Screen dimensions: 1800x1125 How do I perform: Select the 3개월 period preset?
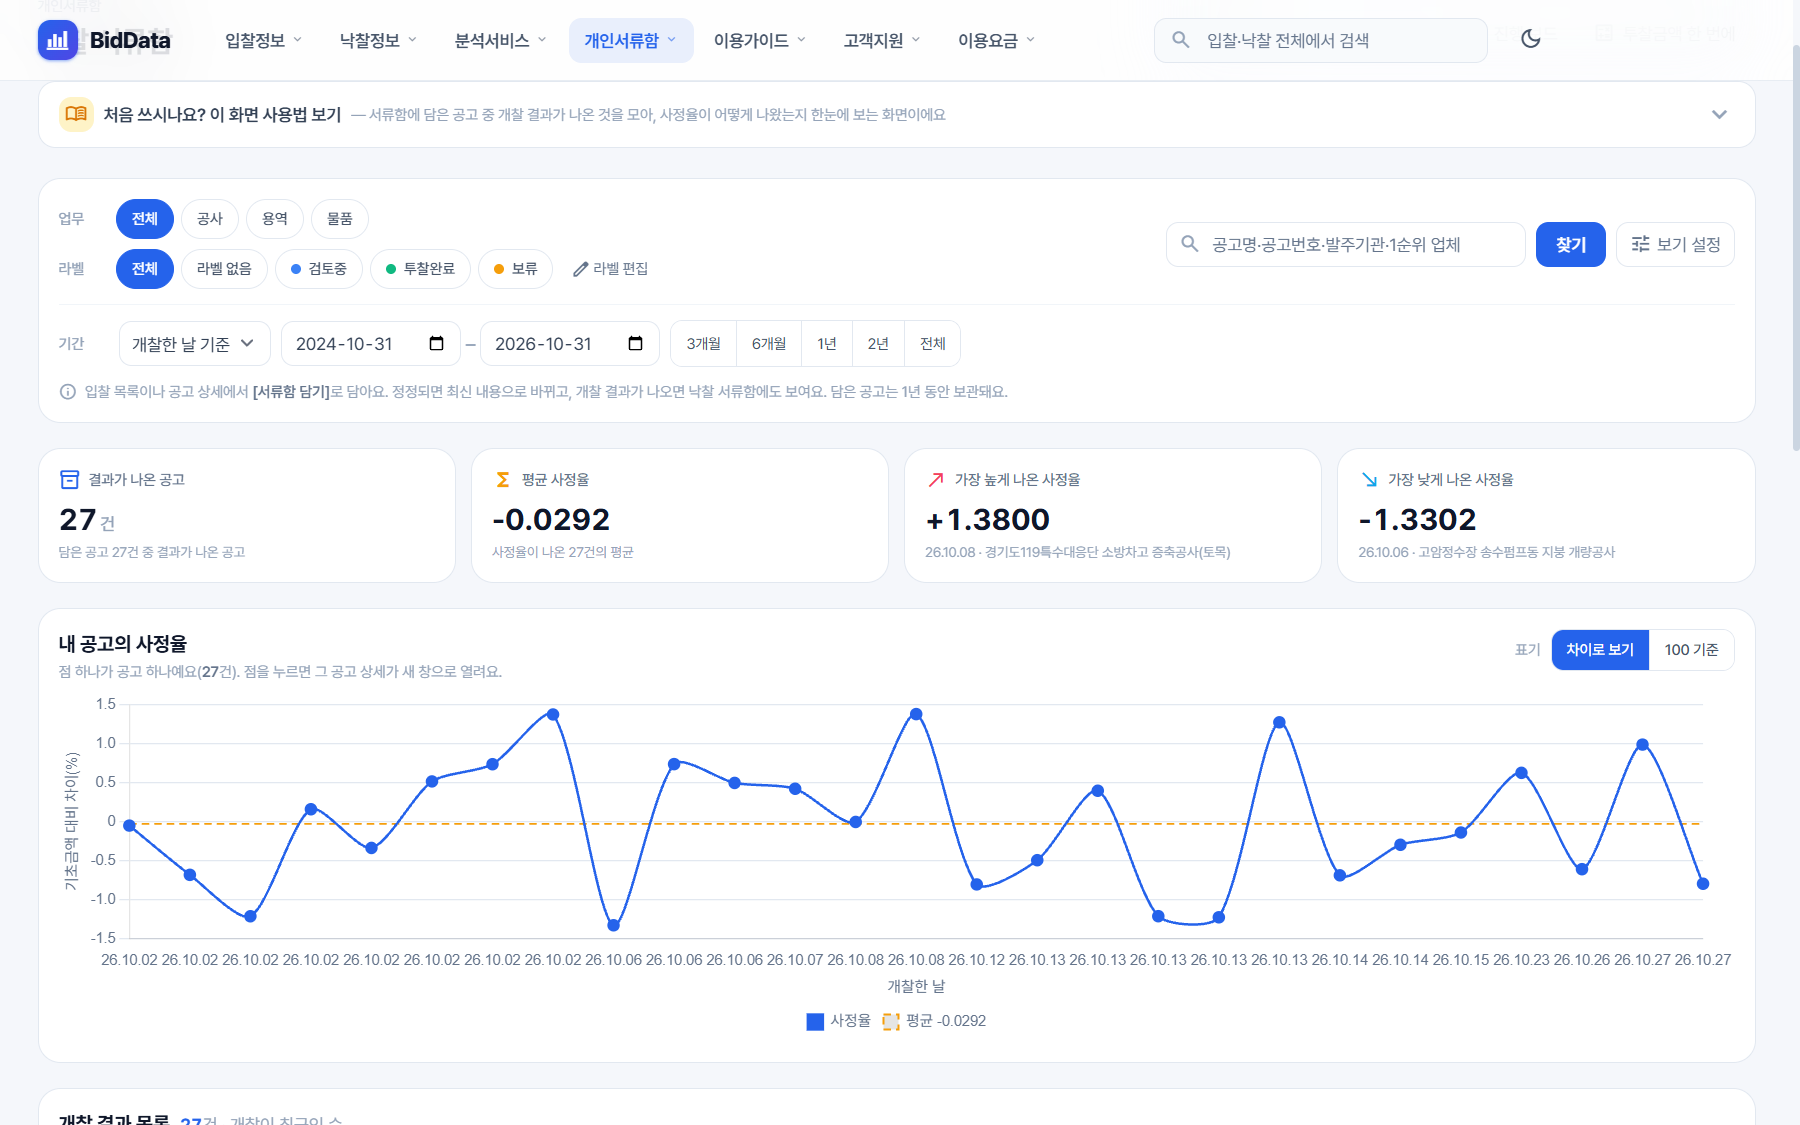[703, 344]
